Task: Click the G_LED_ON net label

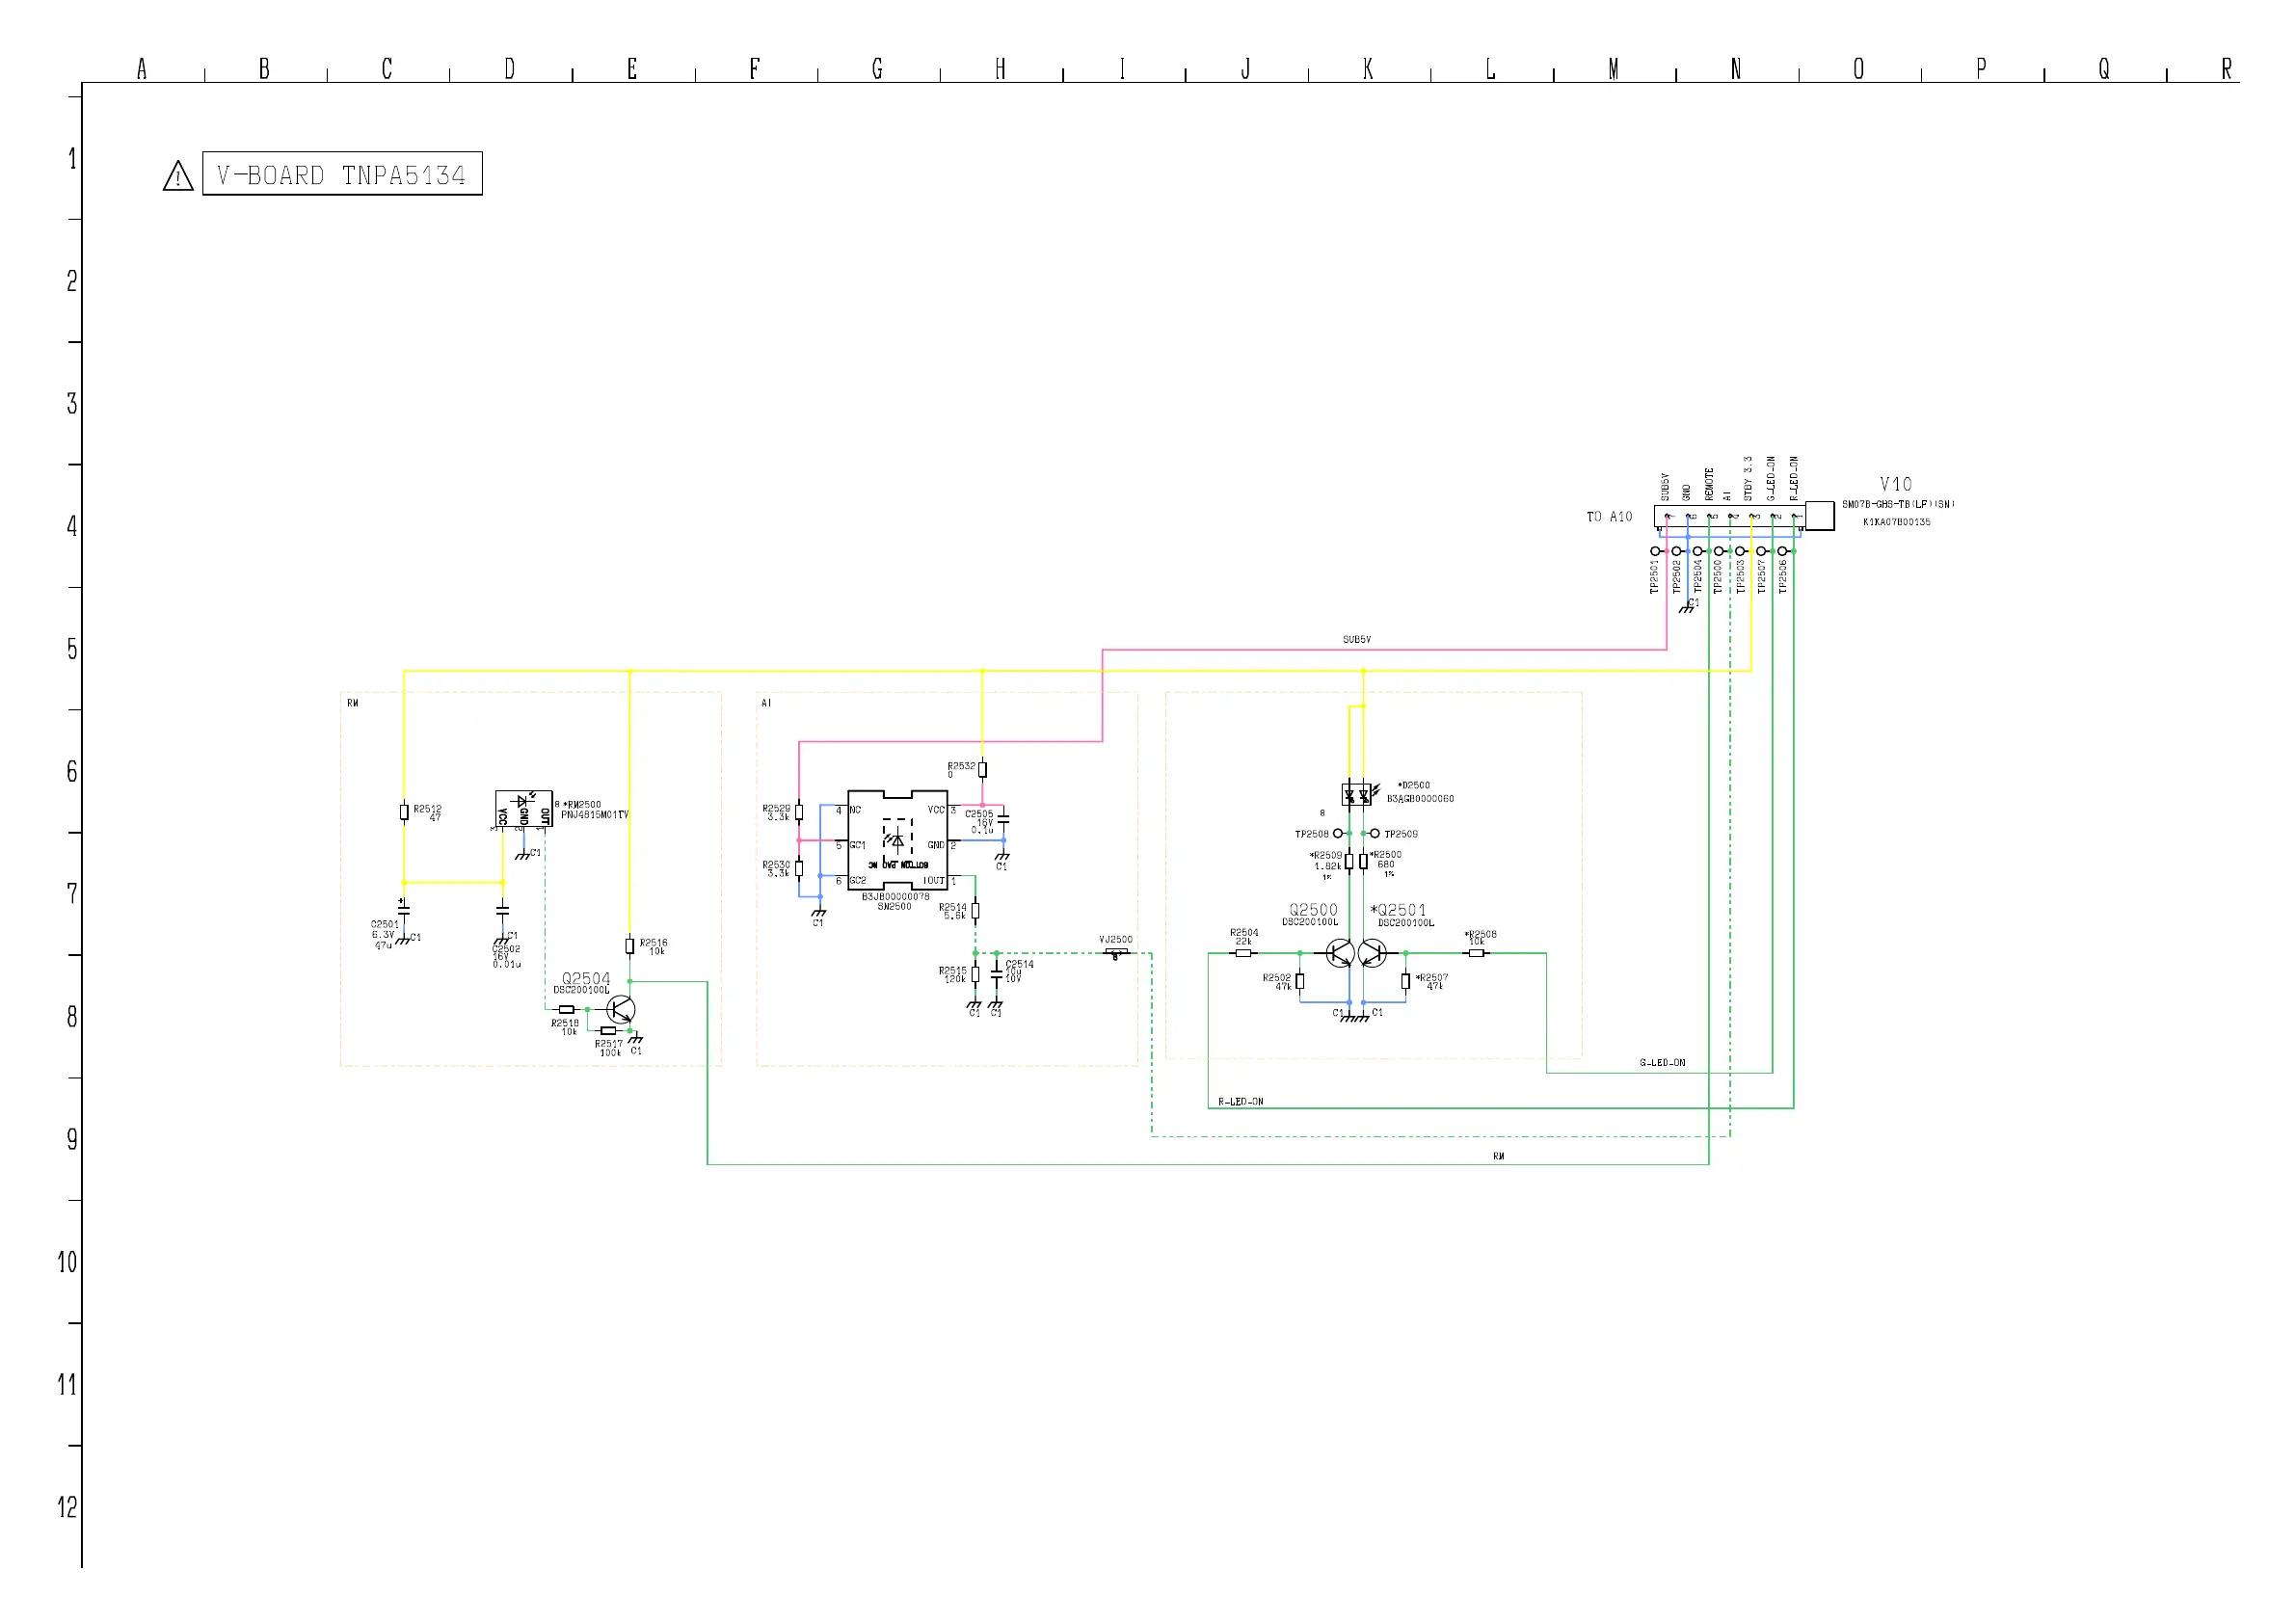Action: (1662, 1062)
